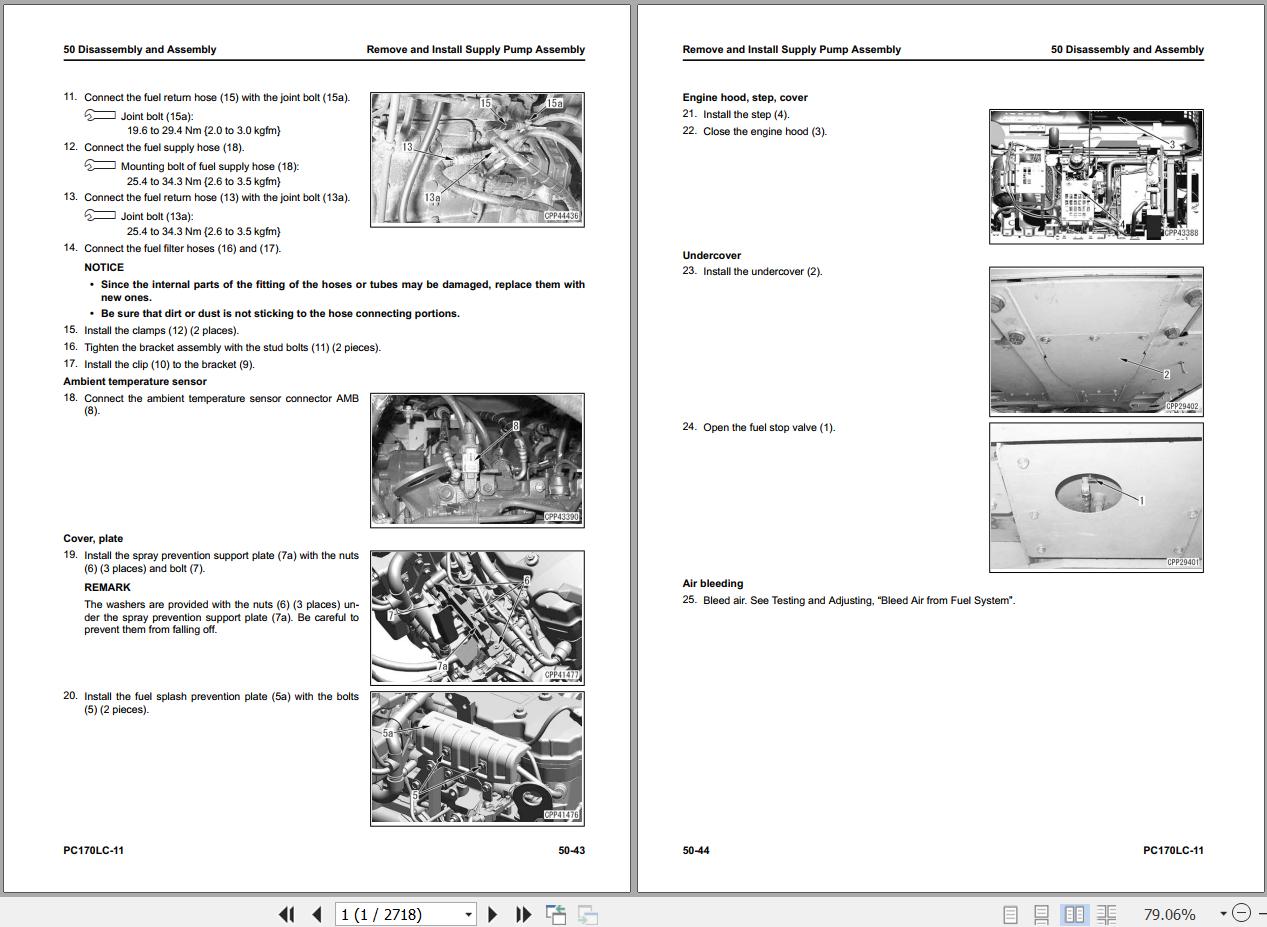This screenshot has height=927, width=1267.
Task: Click the next view navigation icon
Action: point(588,914)
